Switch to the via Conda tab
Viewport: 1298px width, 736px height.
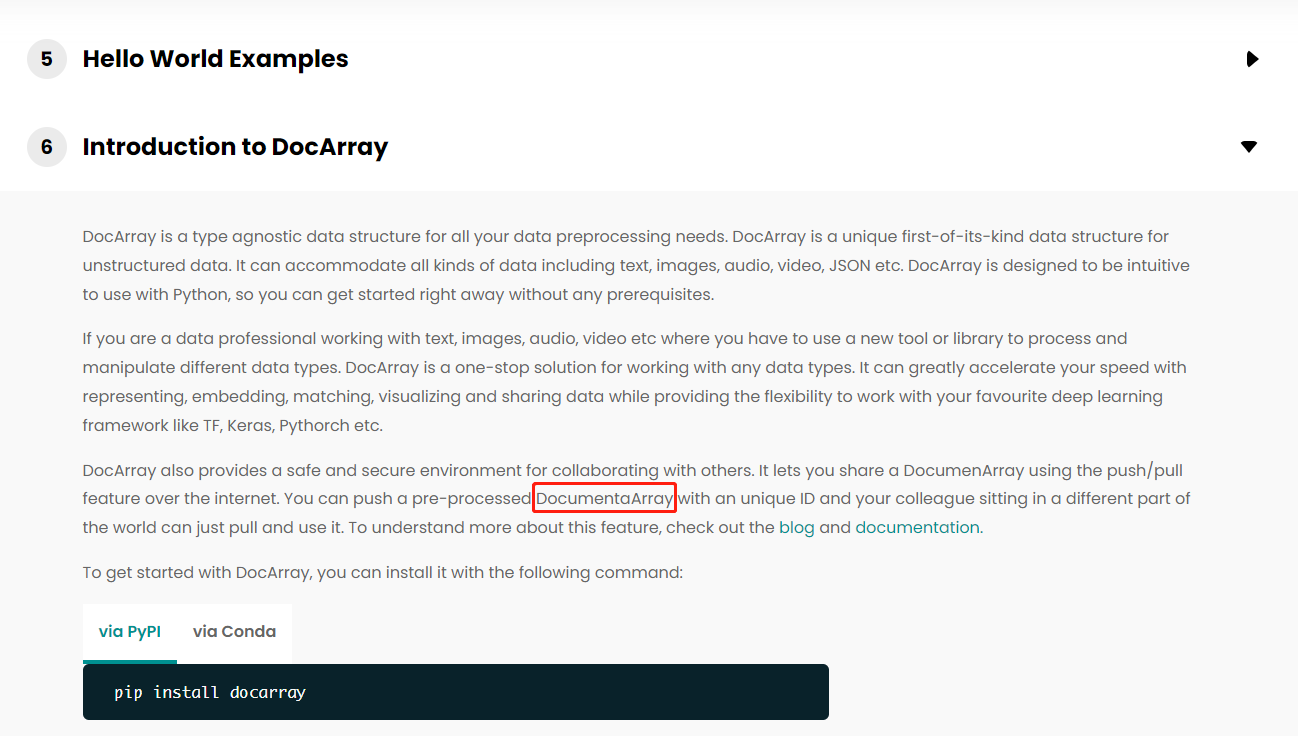point(234,631)
